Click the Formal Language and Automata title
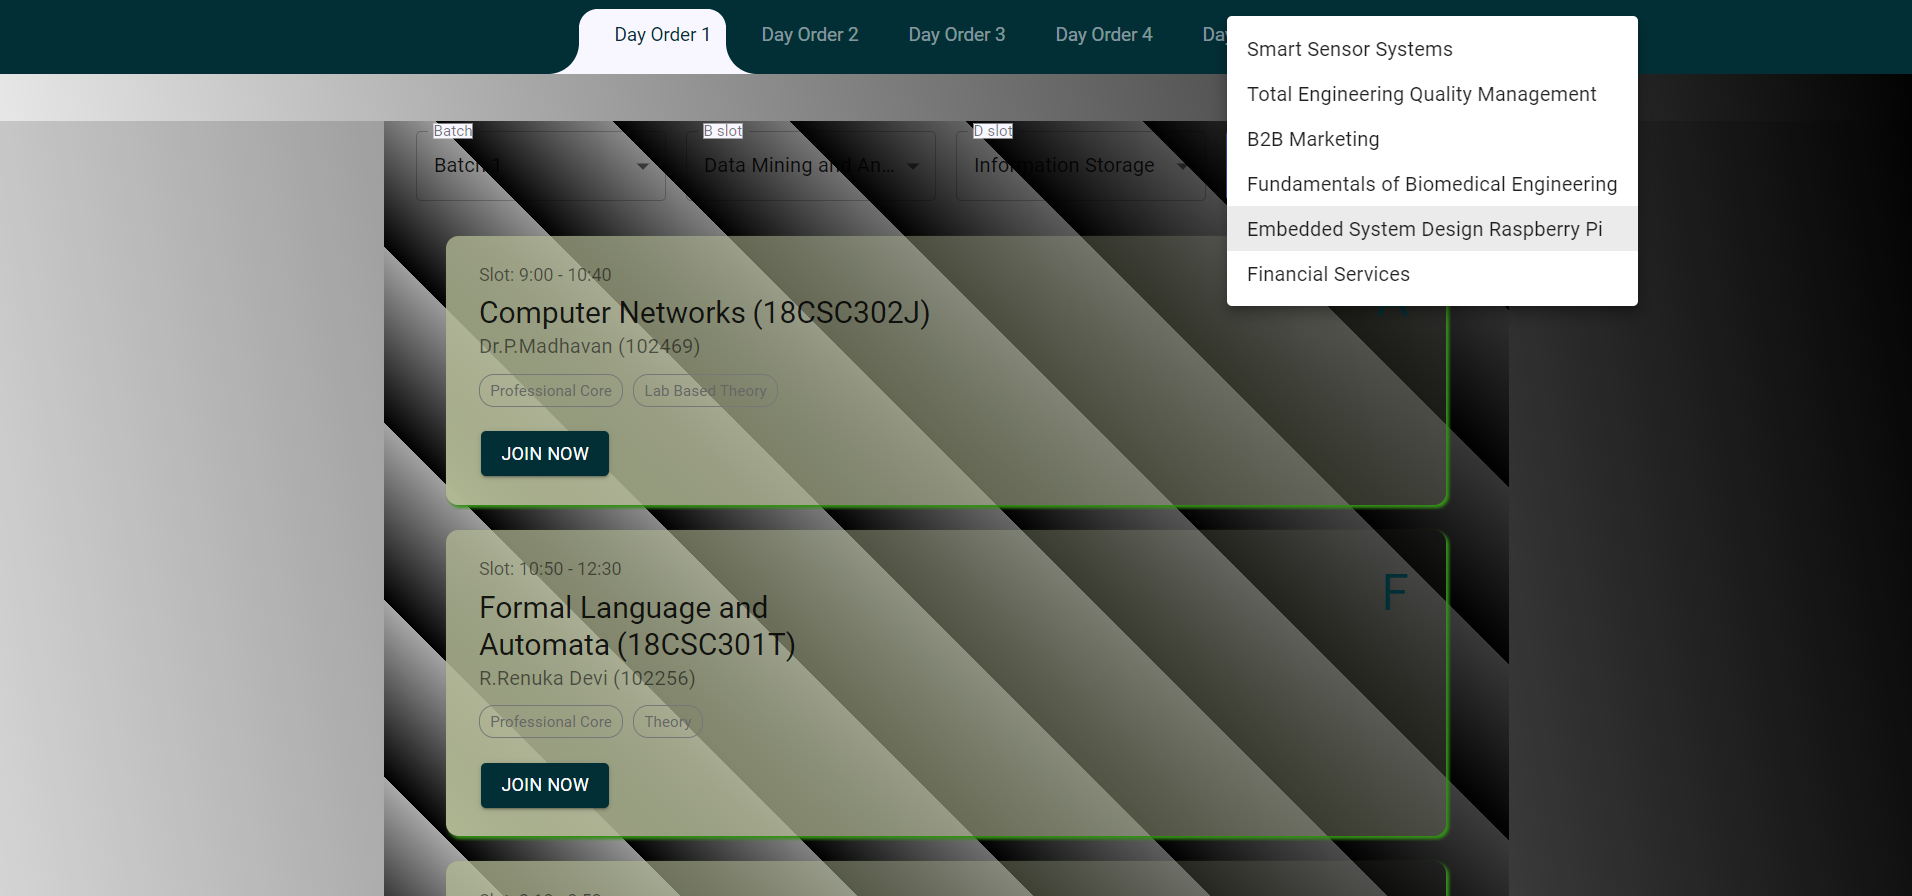The image size is (1912, 896). tap(637, 626)
